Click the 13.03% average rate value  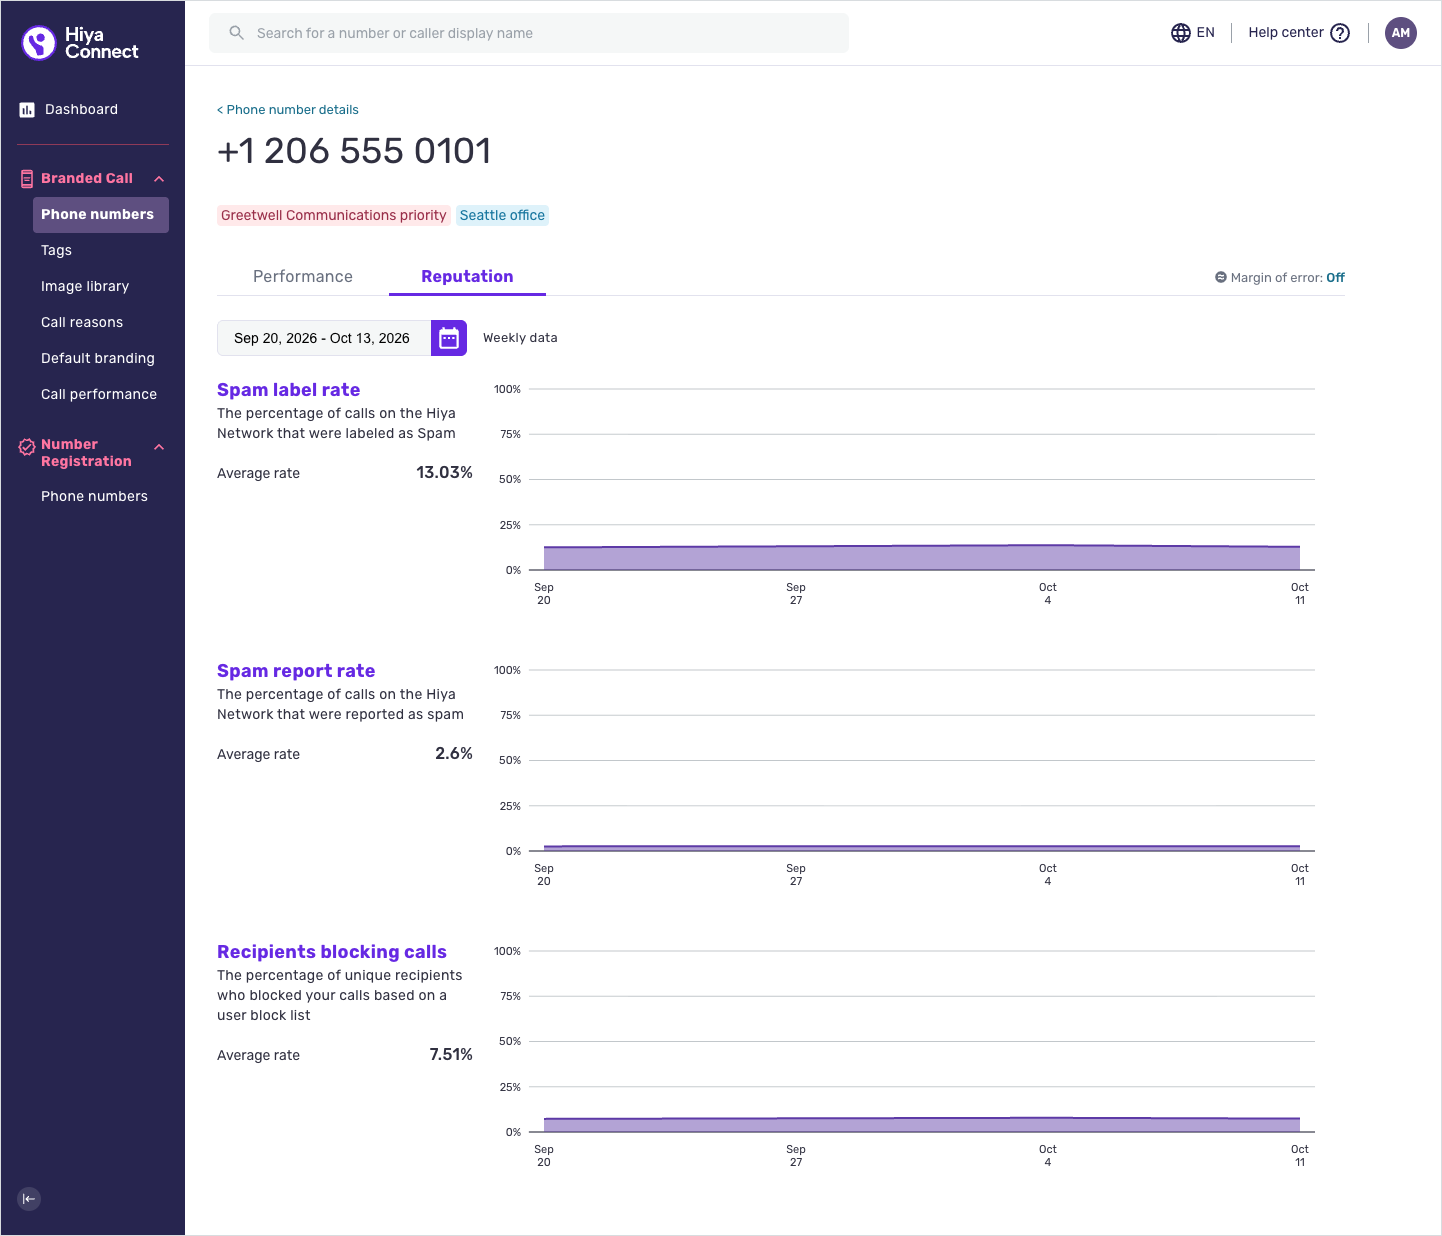(x=444, y=473)
